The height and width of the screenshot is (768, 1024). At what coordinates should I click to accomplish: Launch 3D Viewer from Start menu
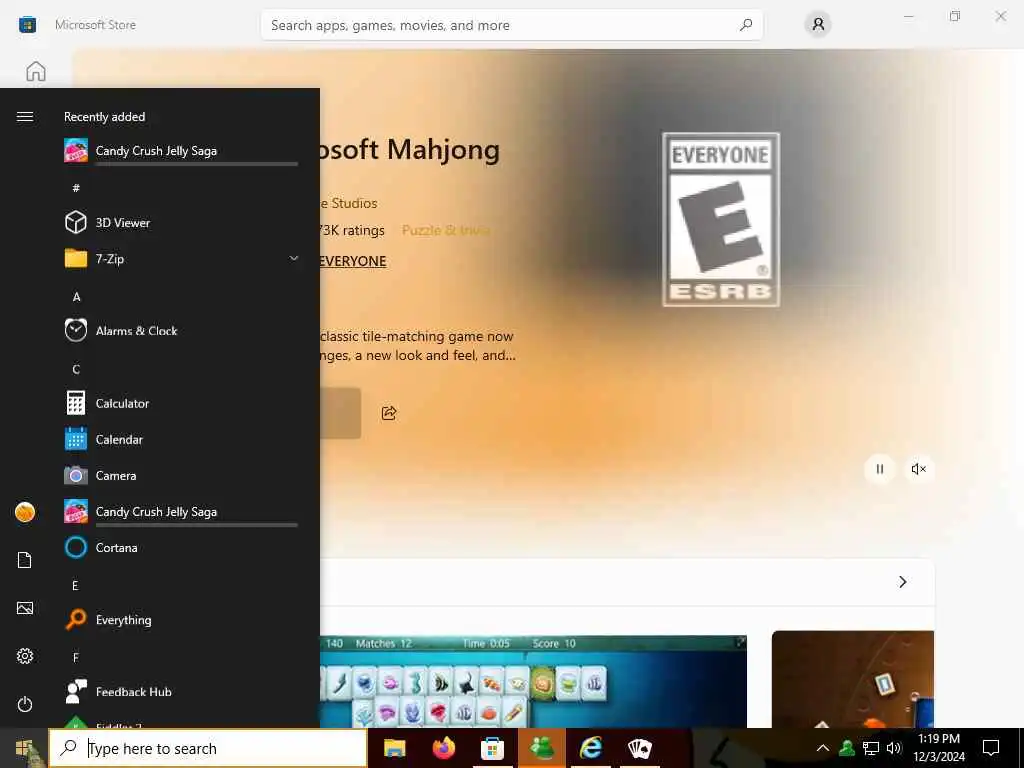point(181,223)
